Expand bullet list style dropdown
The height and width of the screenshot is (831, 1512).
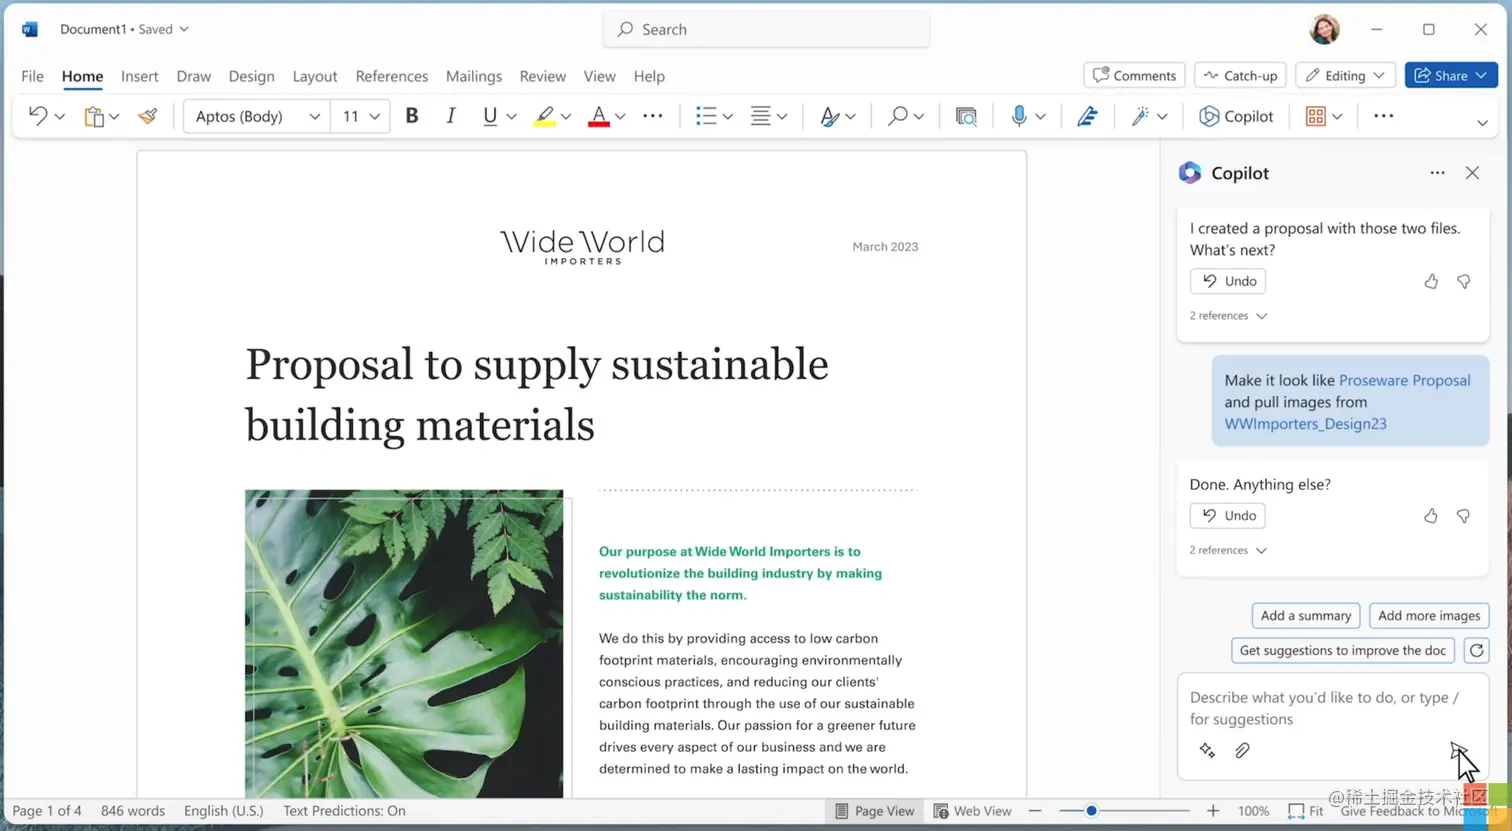coord(728,117)
